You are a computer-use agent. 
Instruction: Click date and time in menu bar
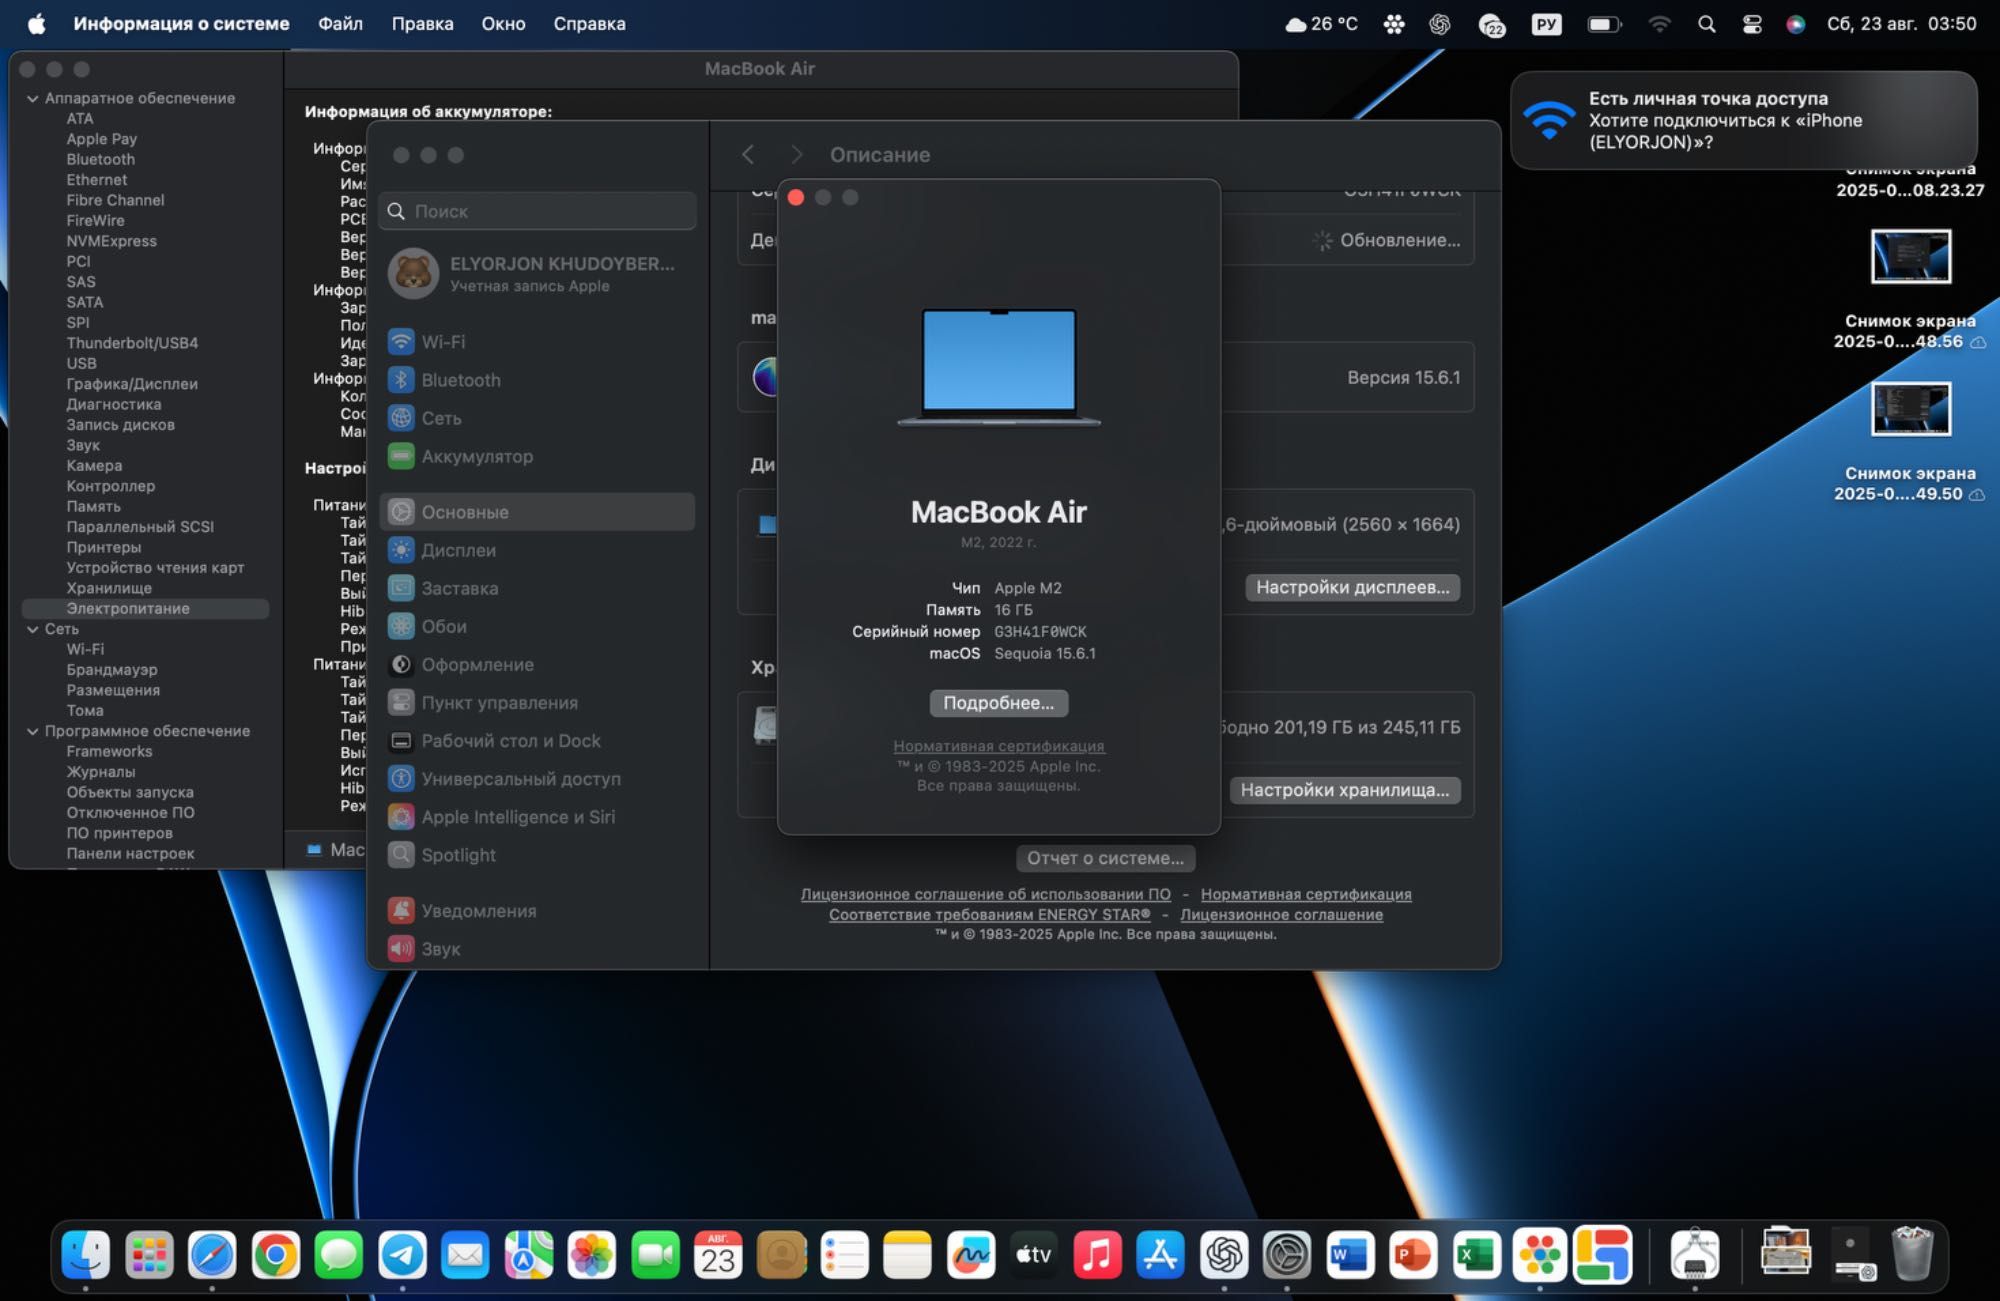(1901, 24)
